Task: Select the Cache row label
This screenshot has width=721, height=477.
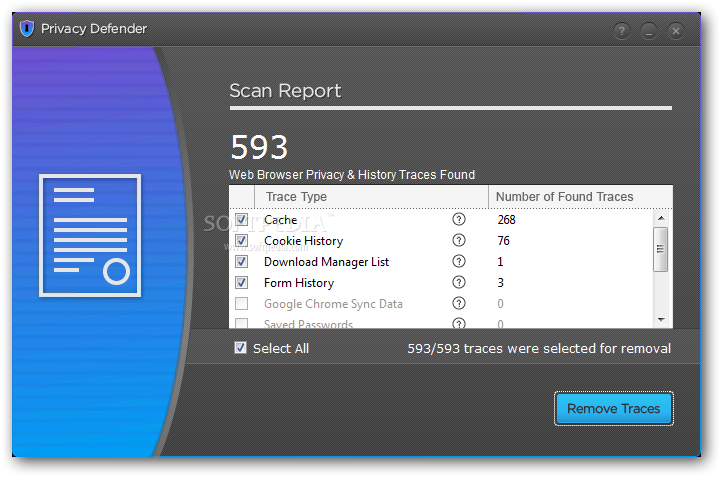Action: click(280, 220)
